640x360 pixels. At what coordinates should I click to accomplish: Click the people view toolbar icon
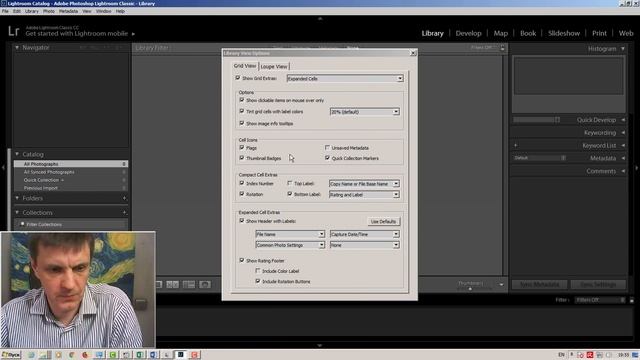(205, 284)
